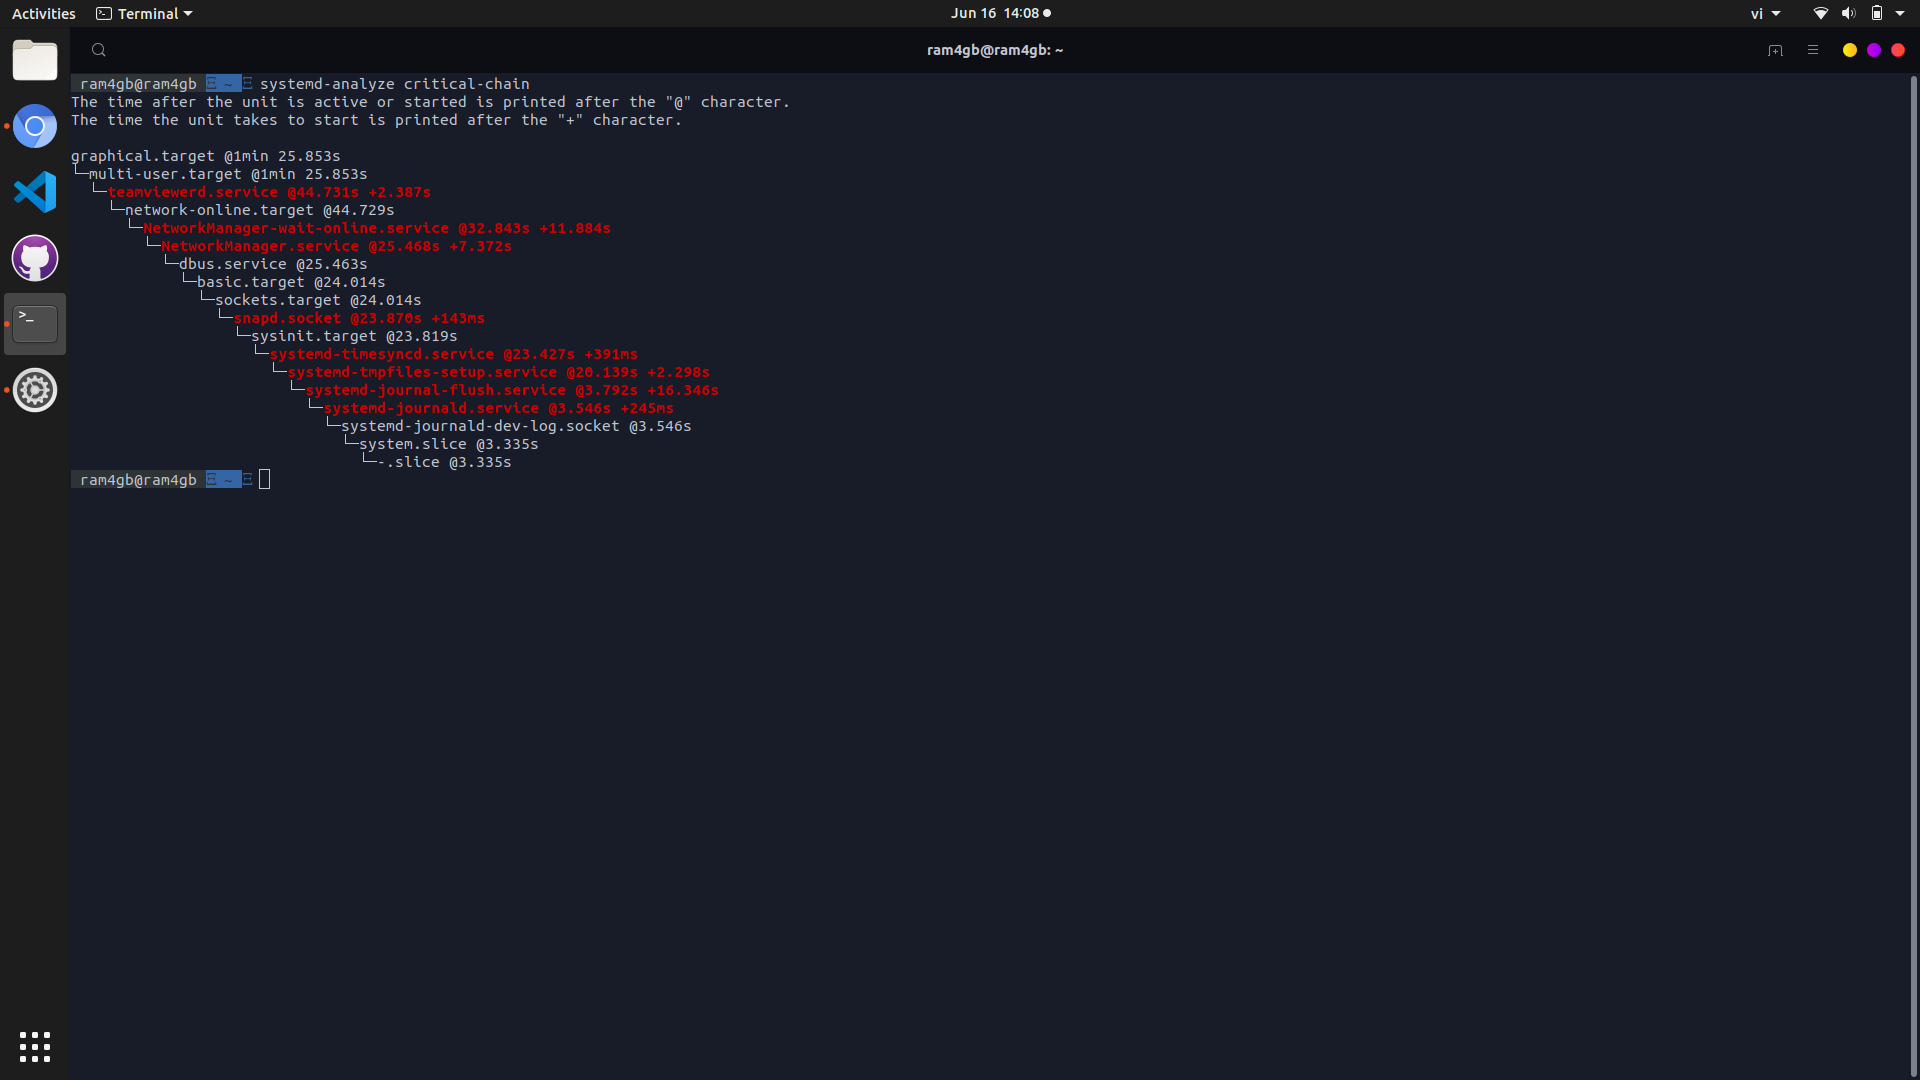The width and height of the screenshot is (1920, 1080).
Task: Click the battery status icon
Action: 1877,13
